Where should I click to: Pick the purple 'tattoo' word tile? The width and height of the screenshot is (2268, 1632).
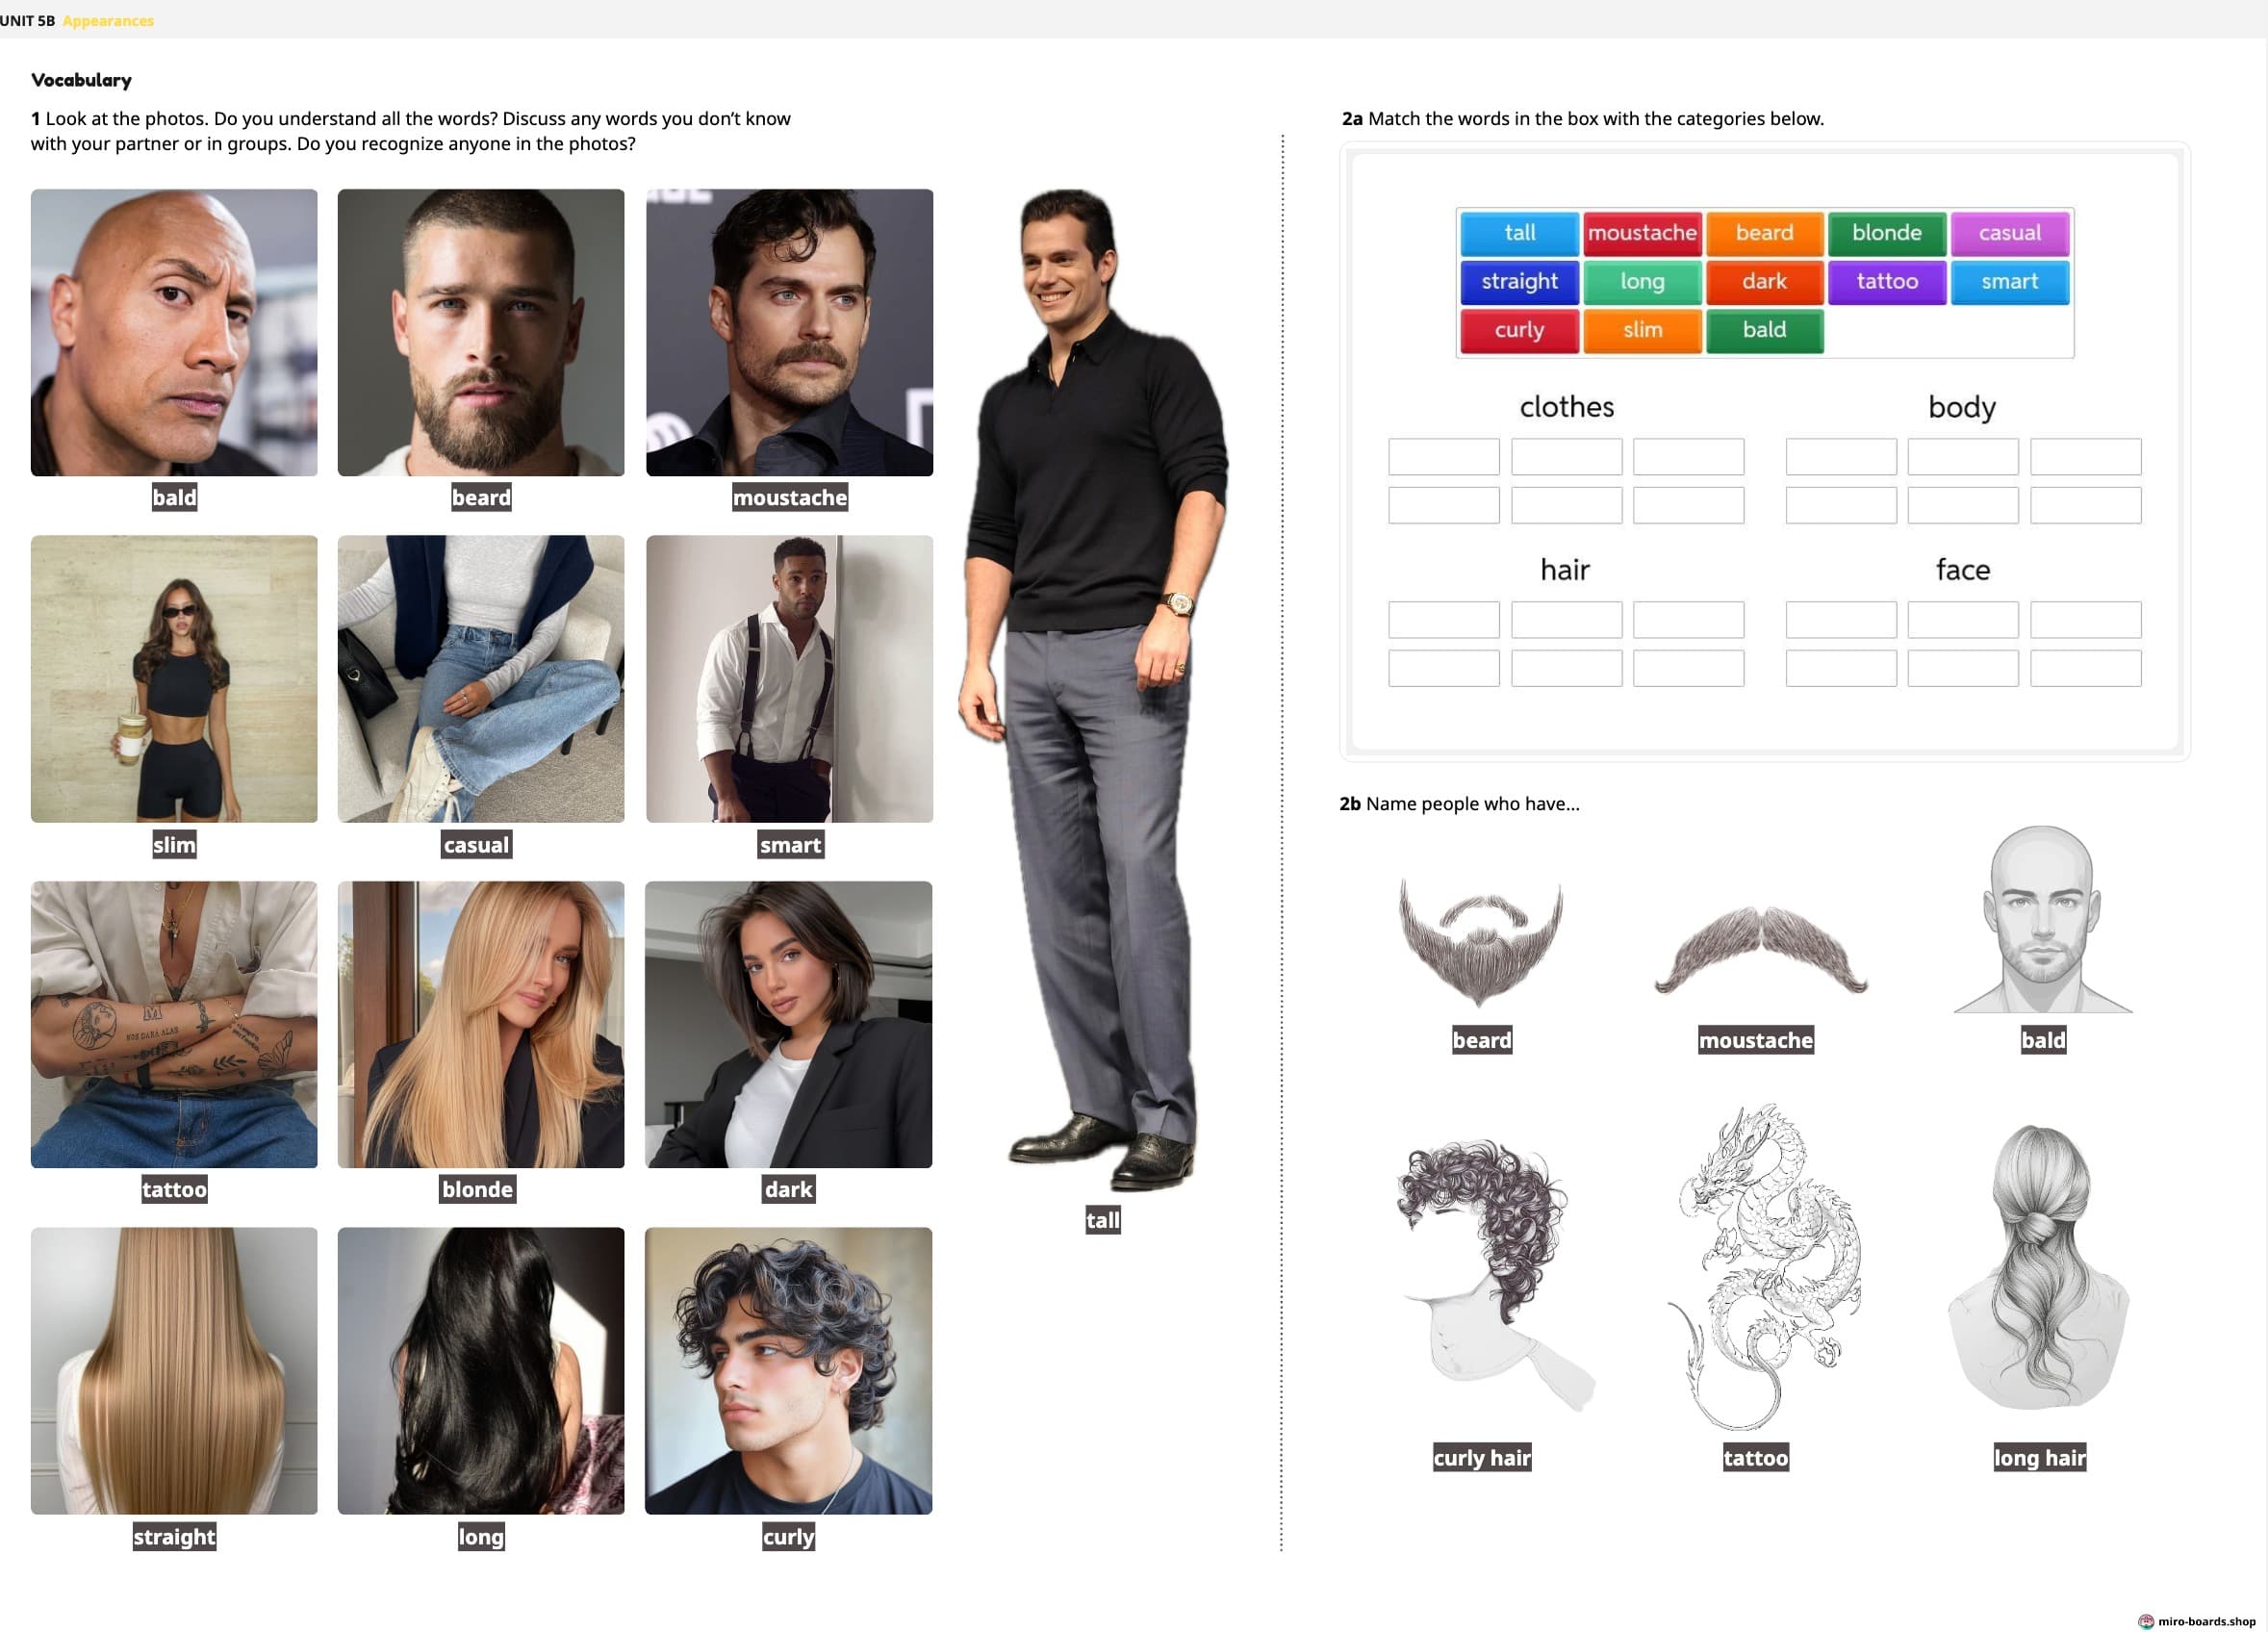tap(1886, 281)
